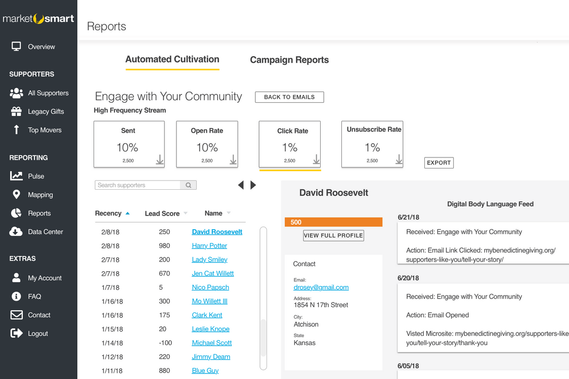Sort by Recency column arrow

(127, 213)
